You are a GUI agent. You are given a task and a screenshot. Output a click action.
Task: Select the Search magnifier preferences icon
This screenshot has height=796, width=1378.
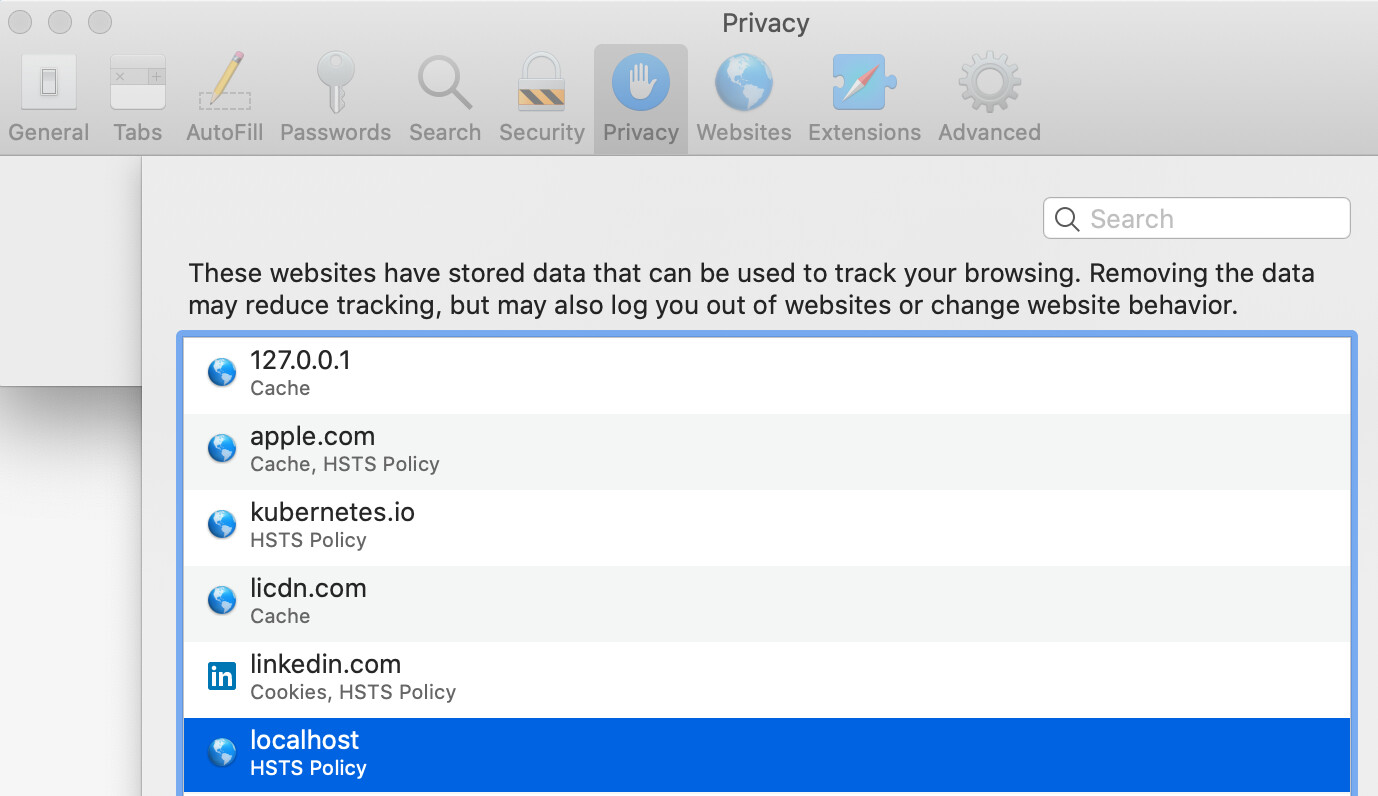[x=444, y=98]
